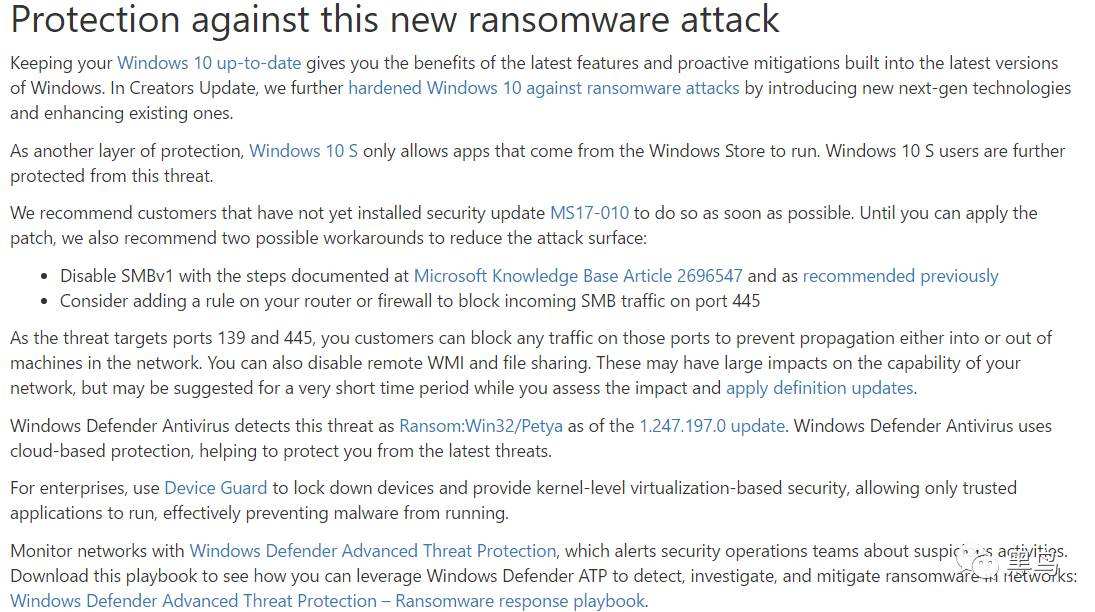Follow the 'Device Guard' link
This screenshot has height=612, width=1095.
pos(215,488)
